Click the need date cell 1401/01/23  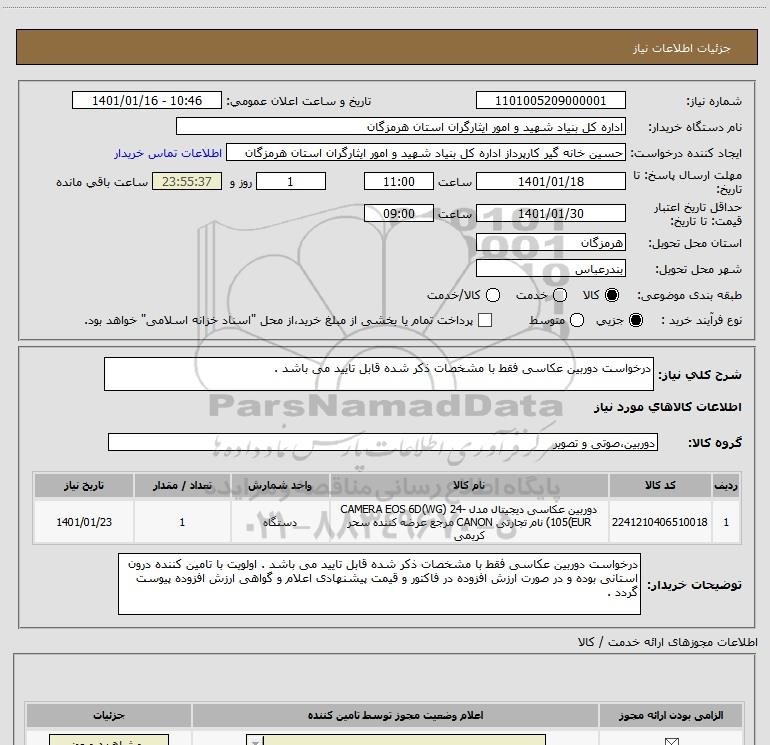click(x=83, y=522)
